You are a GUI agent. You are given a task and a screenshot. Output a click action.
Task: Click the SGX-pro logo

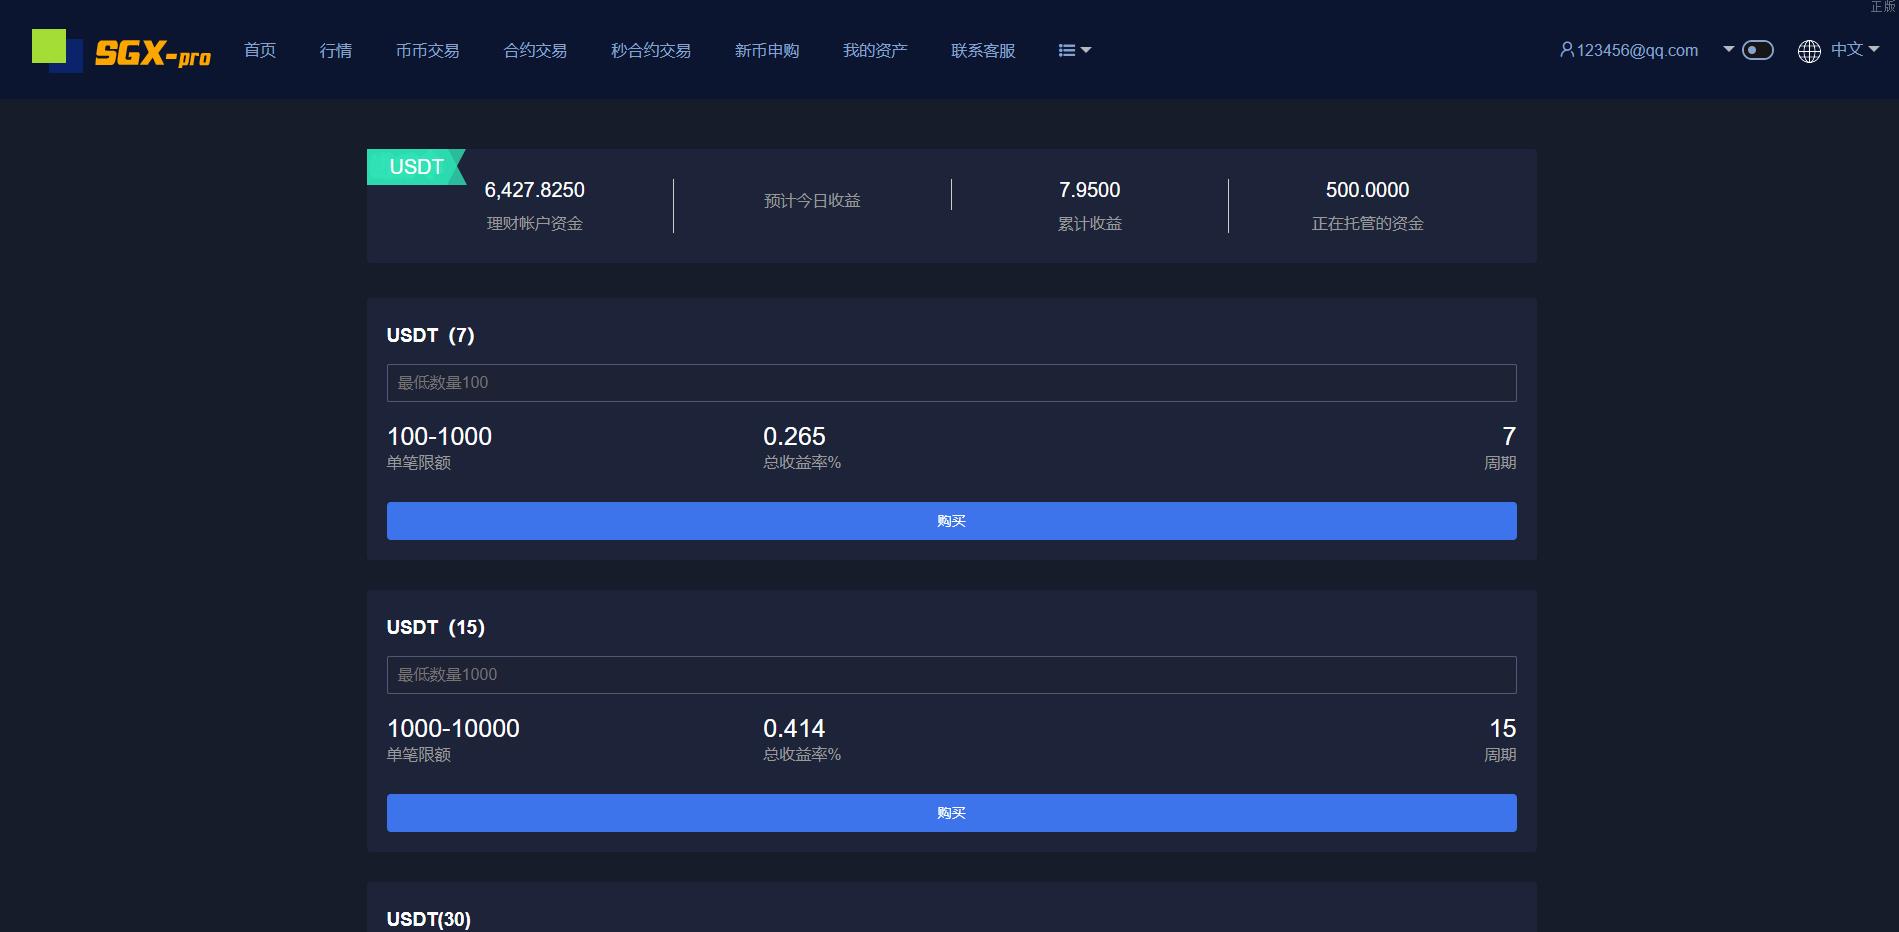(152, 53)
